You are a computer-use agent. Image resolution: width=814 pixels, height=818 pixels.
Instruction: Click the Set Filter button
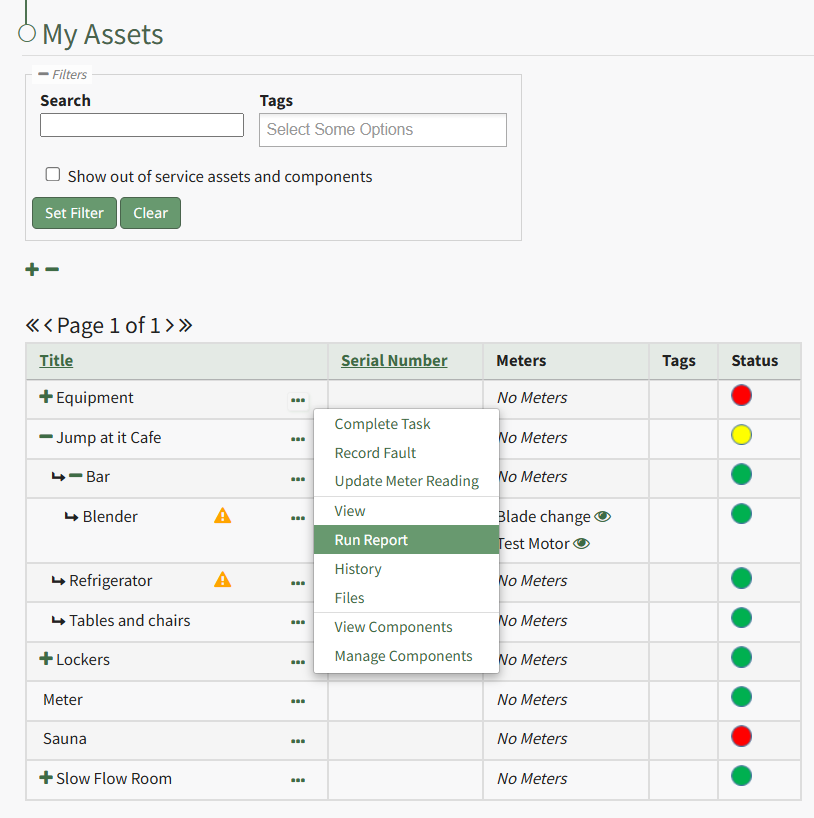coord(74,213)
